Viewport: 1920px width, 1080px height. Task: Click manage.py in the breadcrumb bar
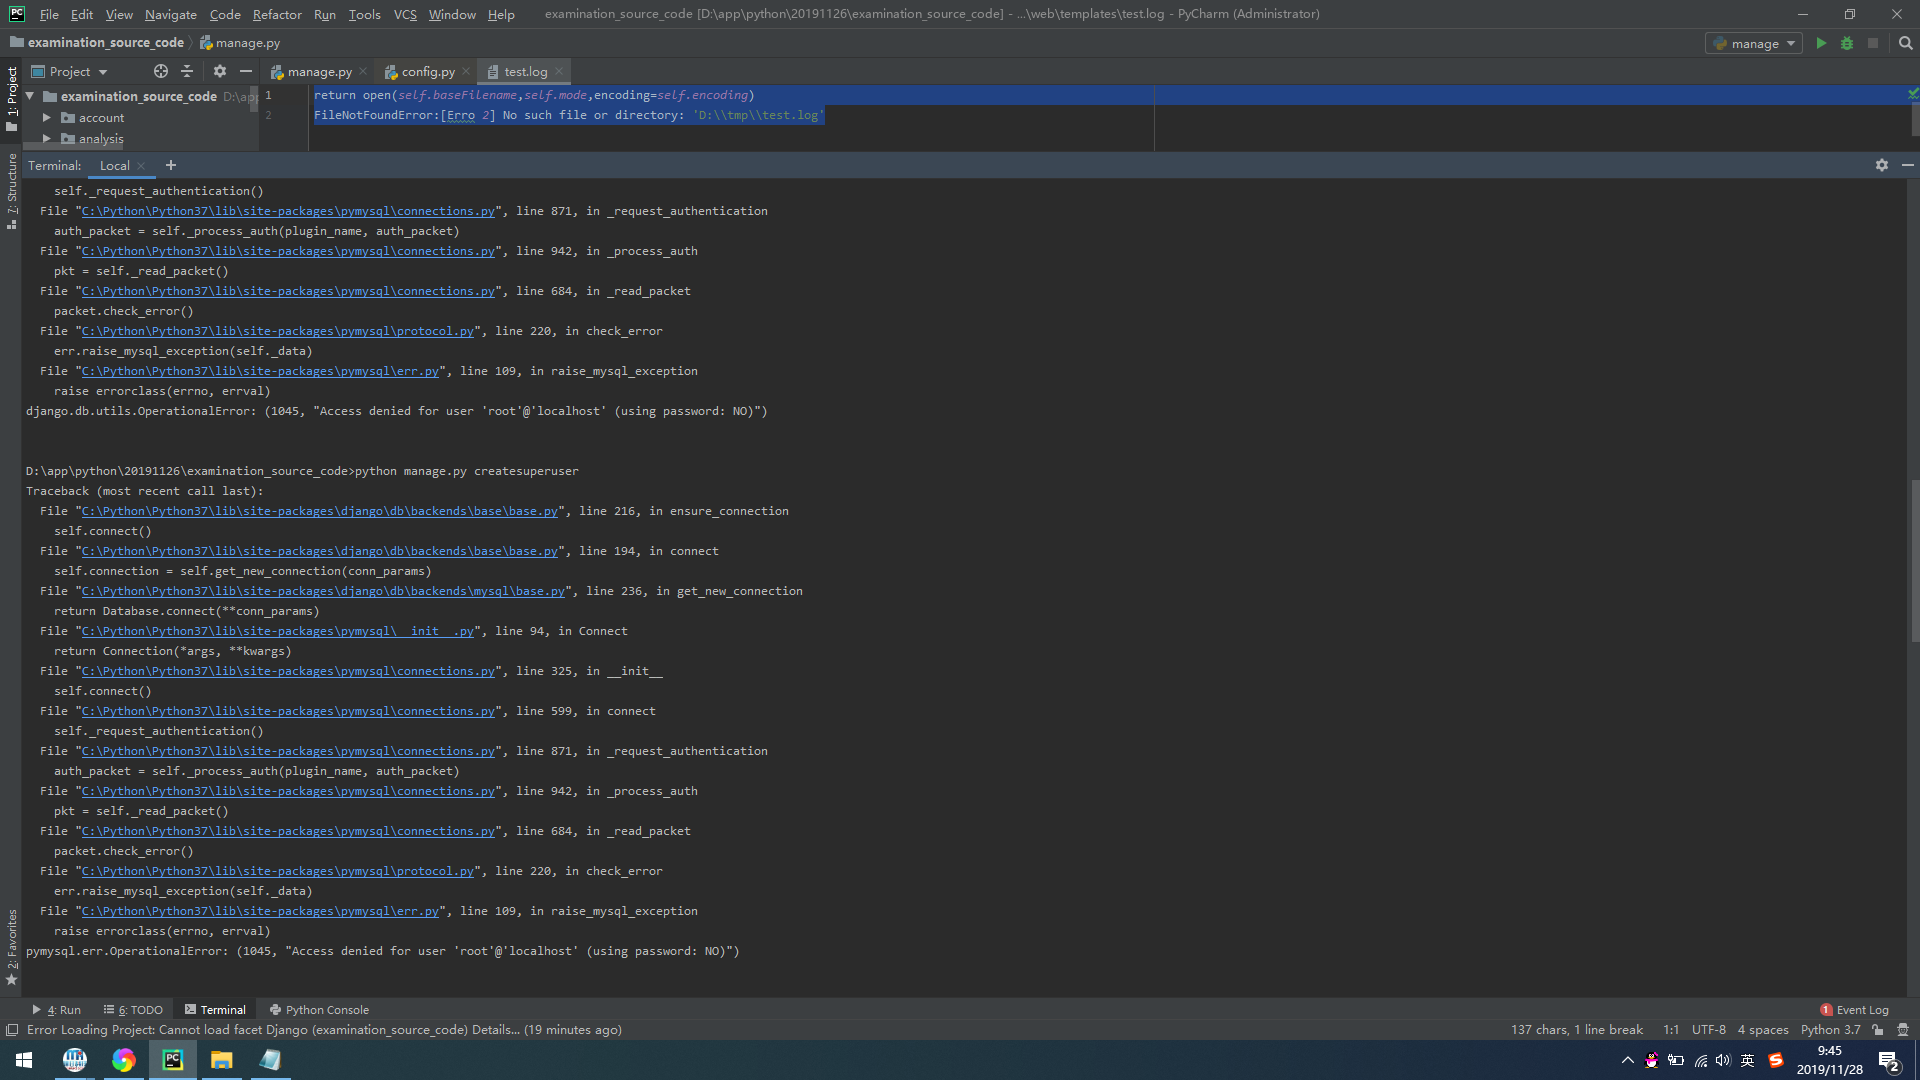click(x=240, y=42)
